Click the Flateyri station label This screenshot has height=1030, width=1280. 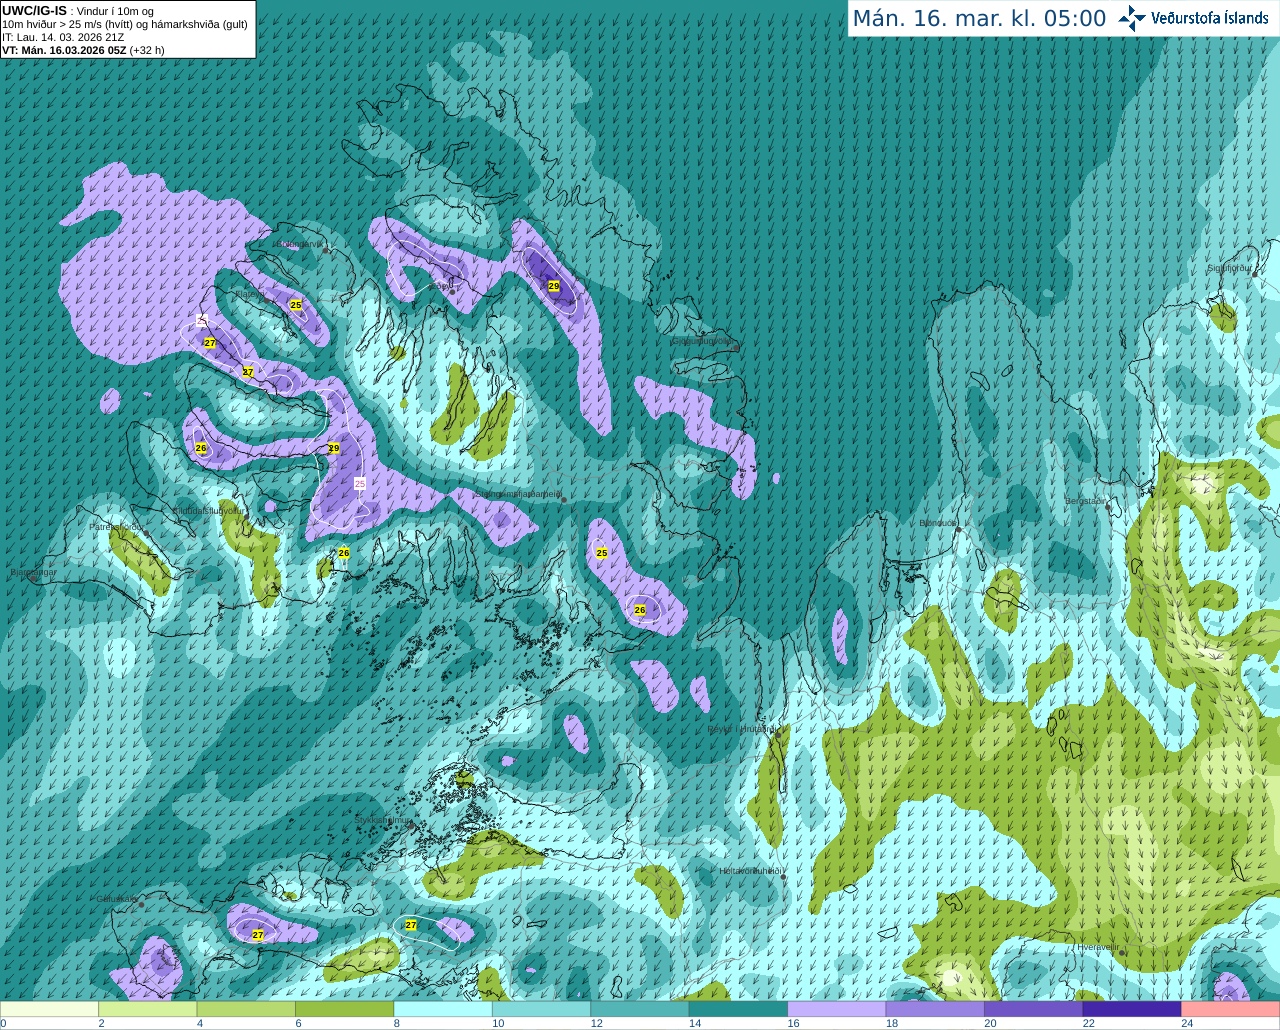pyautogui.click(x=250, y=295)
